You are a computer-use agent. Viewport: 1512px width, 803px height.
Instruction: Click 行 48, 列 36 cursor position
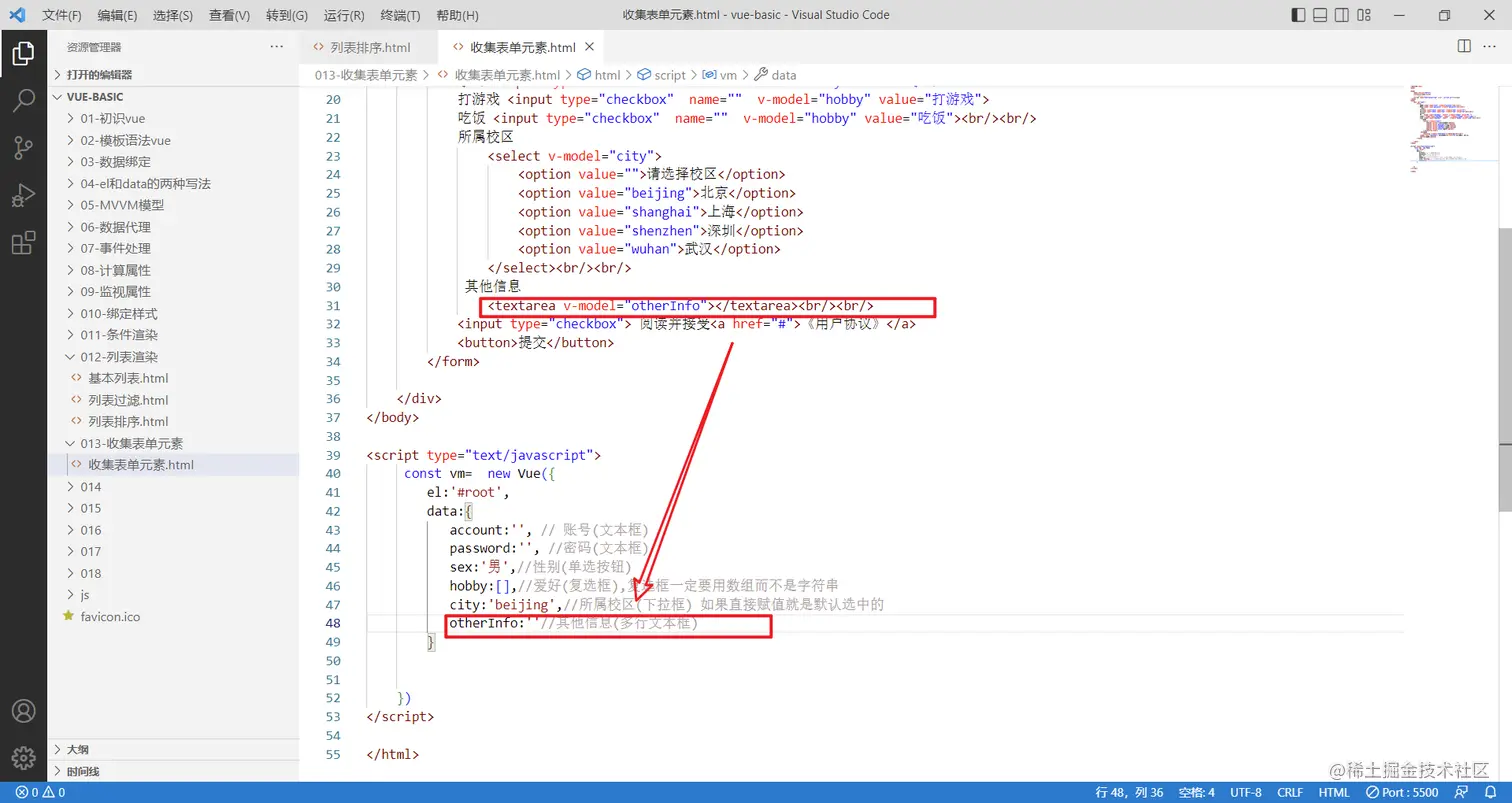[1129, 792]
